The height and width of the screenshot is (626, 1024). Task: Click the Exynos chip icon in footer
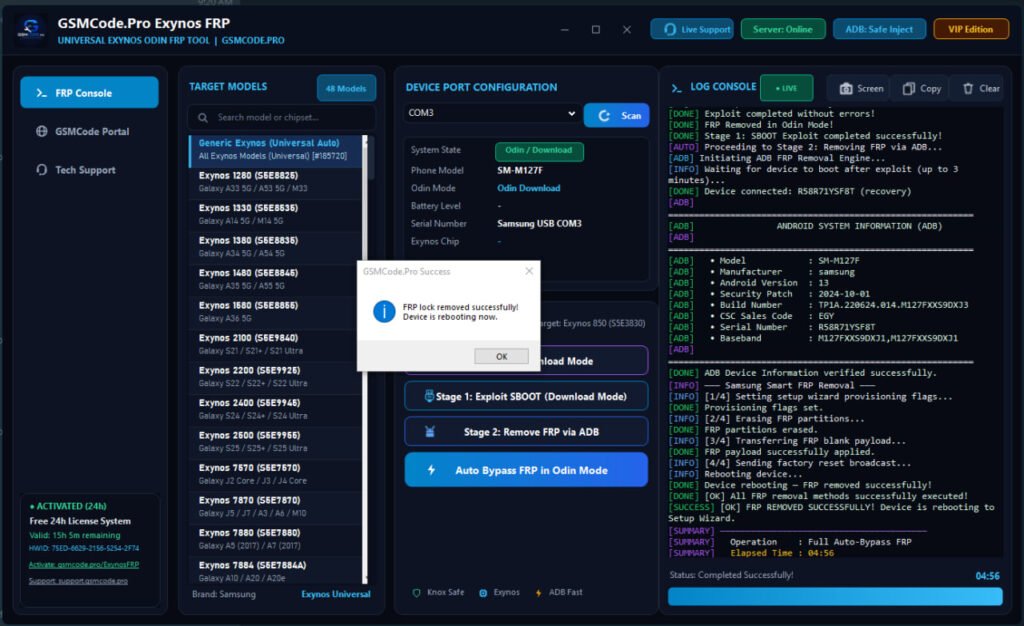(x=483, y=593)
